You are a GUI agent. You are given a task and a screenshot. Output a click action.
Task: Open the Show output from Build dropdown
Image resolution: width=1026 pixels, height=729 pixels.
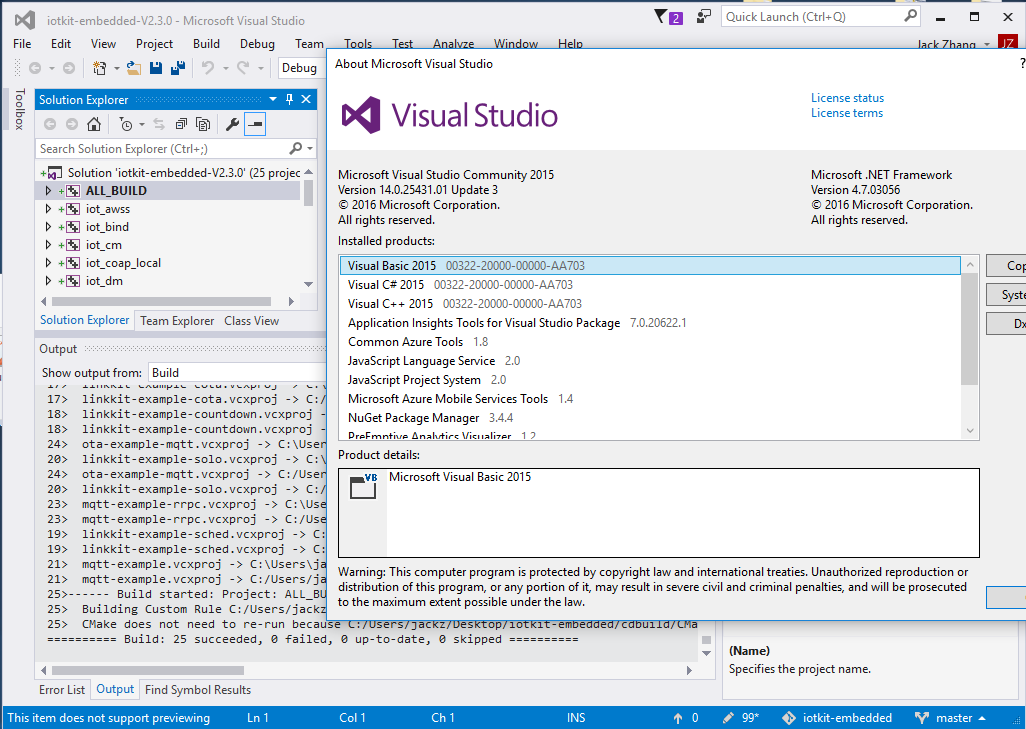(x=237, y=372)
